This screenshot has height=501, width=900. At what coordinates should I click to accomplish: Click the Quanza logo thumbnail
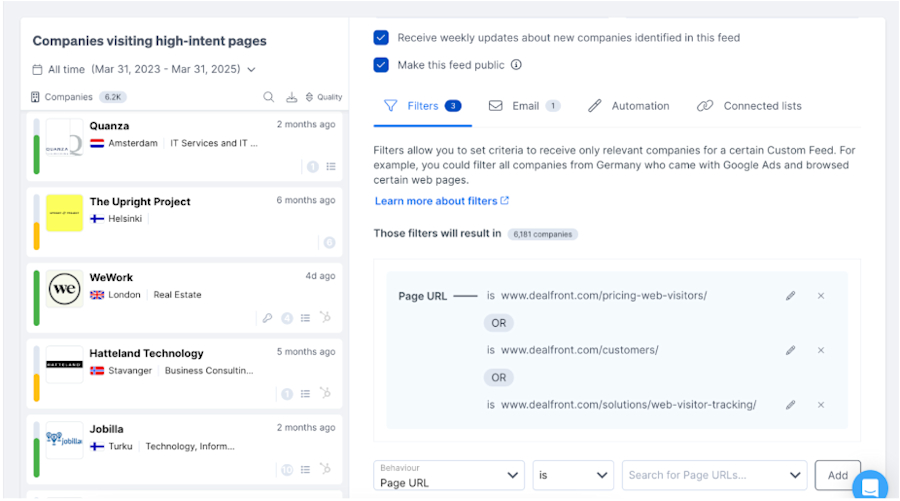pos(64,137)
